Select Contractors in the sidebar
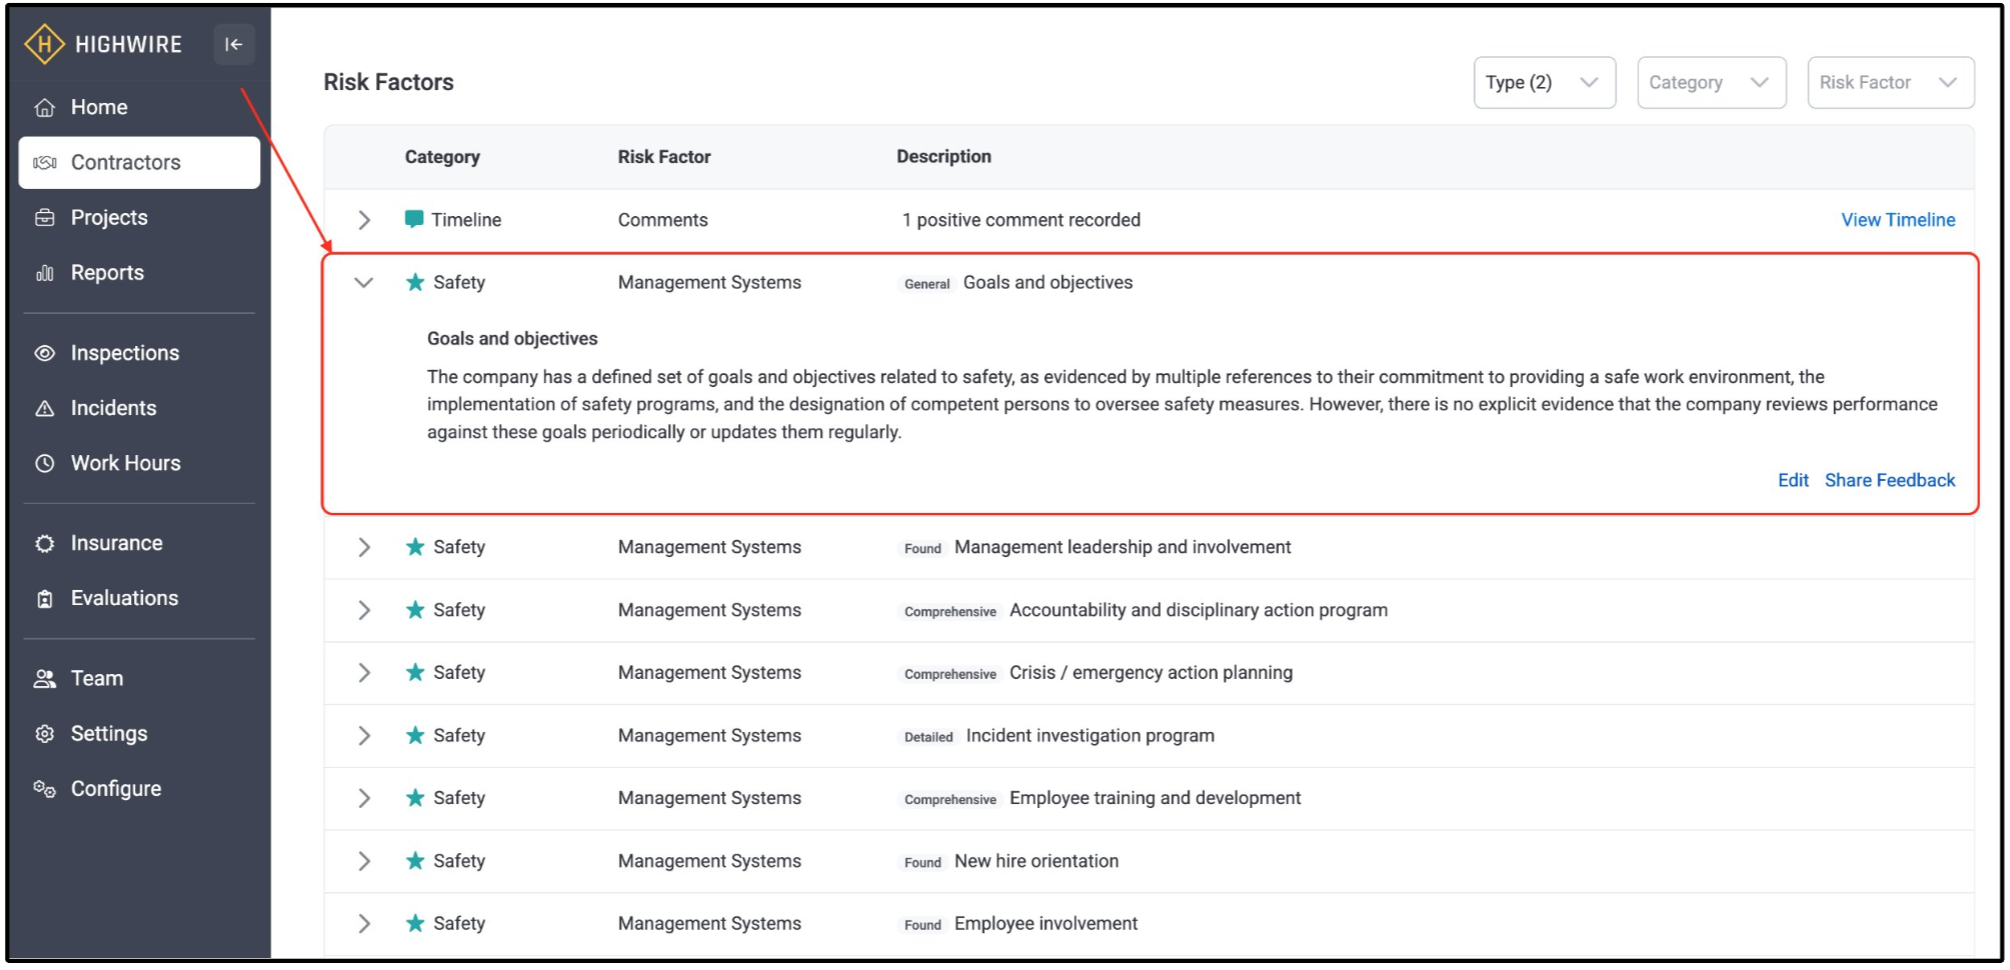Screen dimensions: 2010x970 (x=139, y=163)
